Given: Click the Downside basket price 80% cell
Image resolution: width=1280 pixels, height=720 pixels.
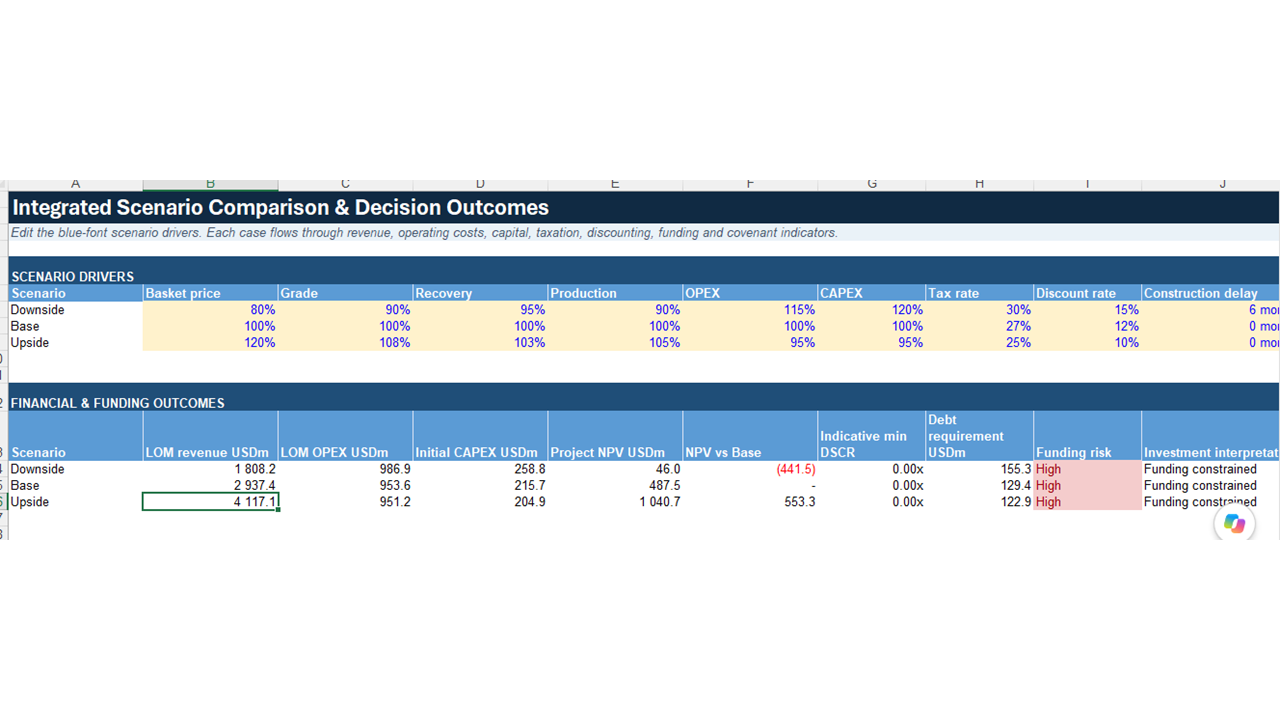Looking at the screenshot, I should pos(210,310).
